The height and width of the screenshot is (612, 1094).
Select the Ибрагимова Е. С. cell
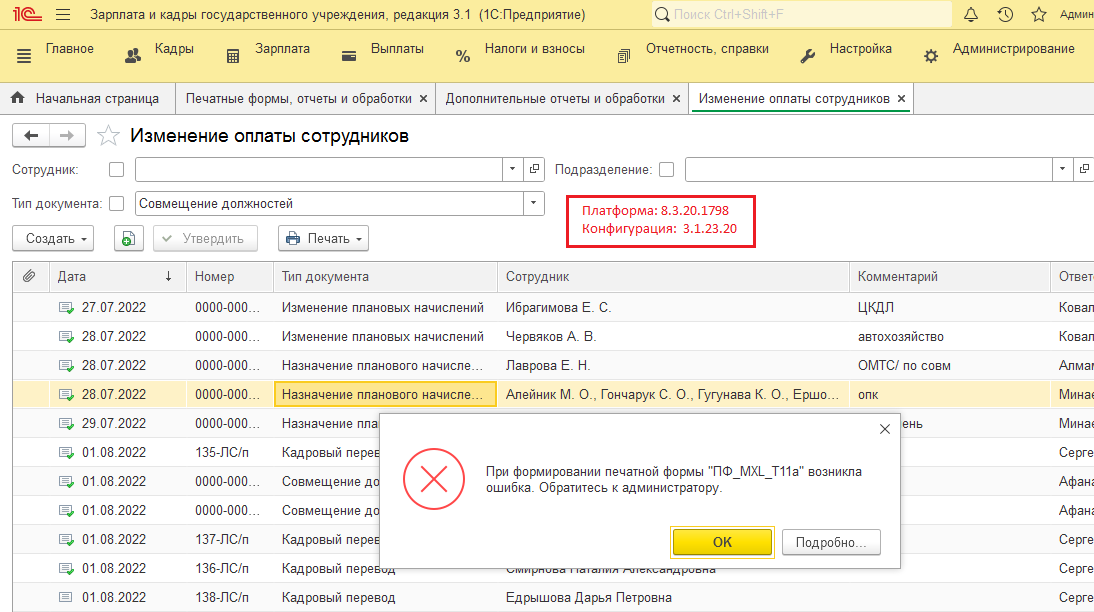[x=673, y=308]
